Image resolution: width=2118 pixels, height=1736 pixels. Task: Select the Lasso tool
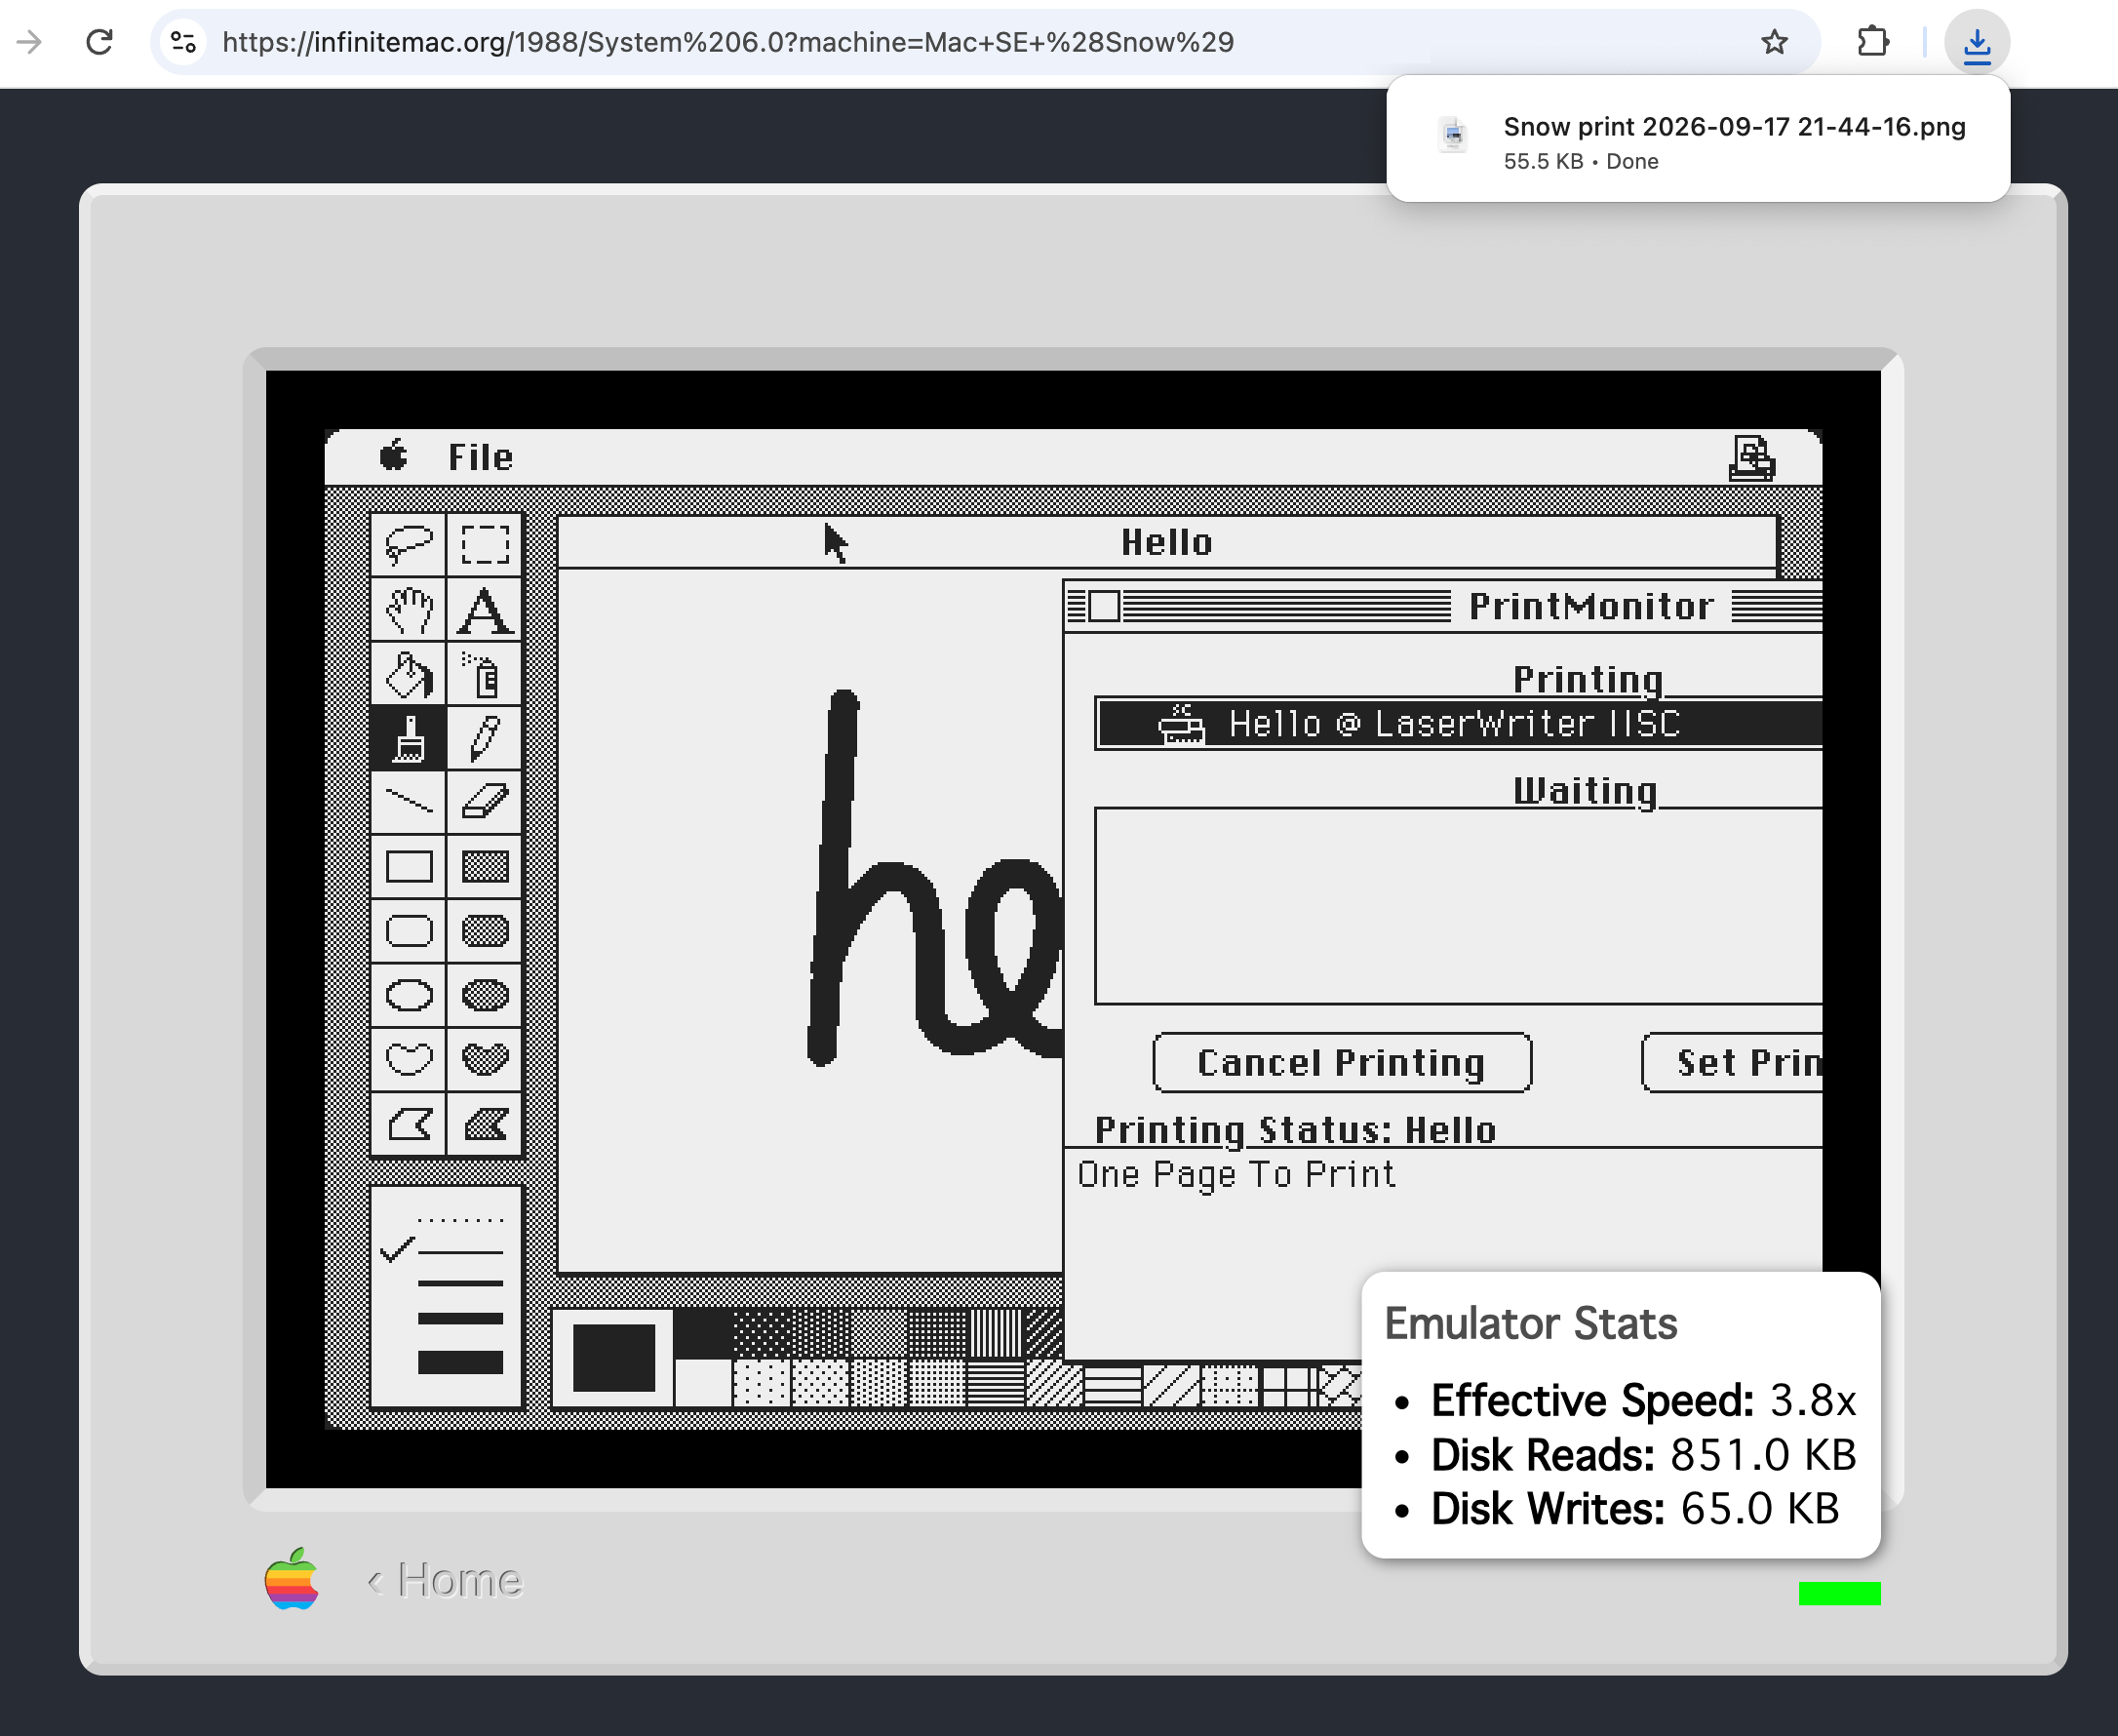408,545
